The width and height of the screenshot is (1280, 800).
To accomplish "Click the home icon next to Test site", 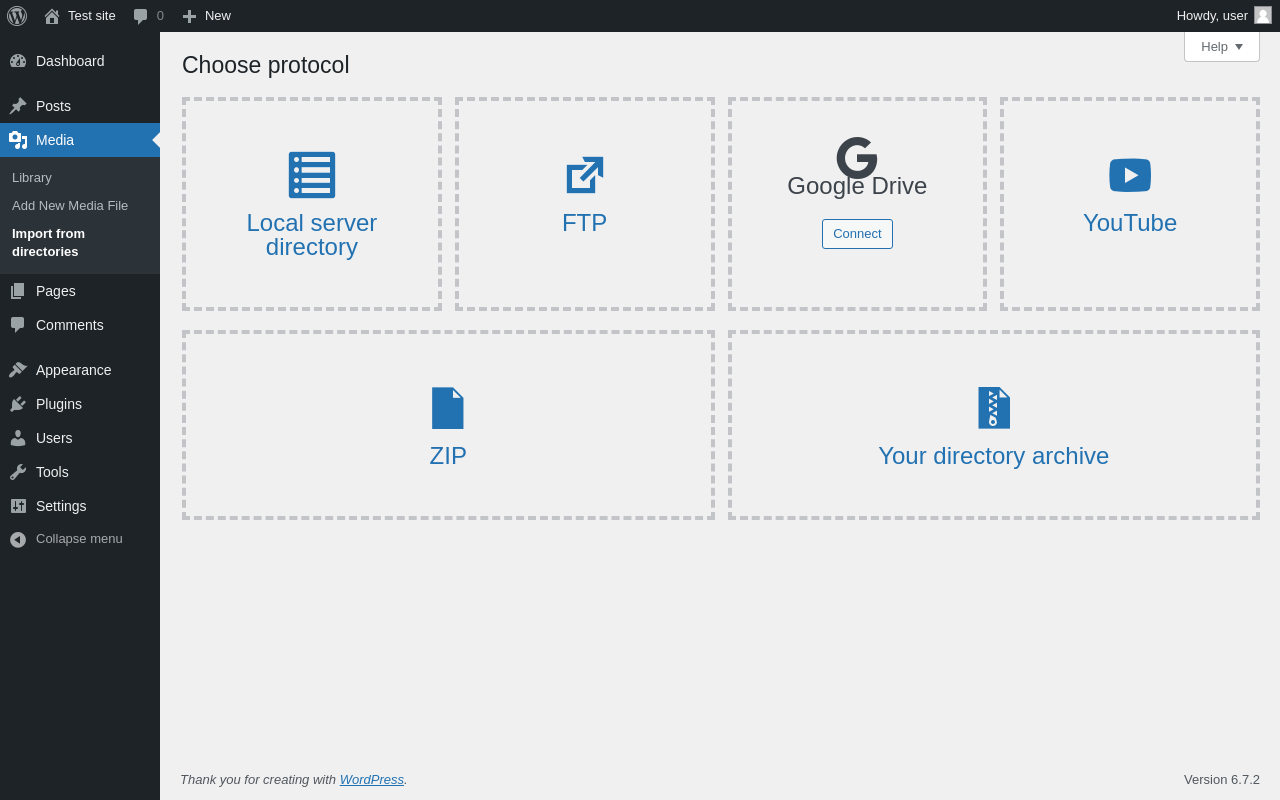I will 52,16.
